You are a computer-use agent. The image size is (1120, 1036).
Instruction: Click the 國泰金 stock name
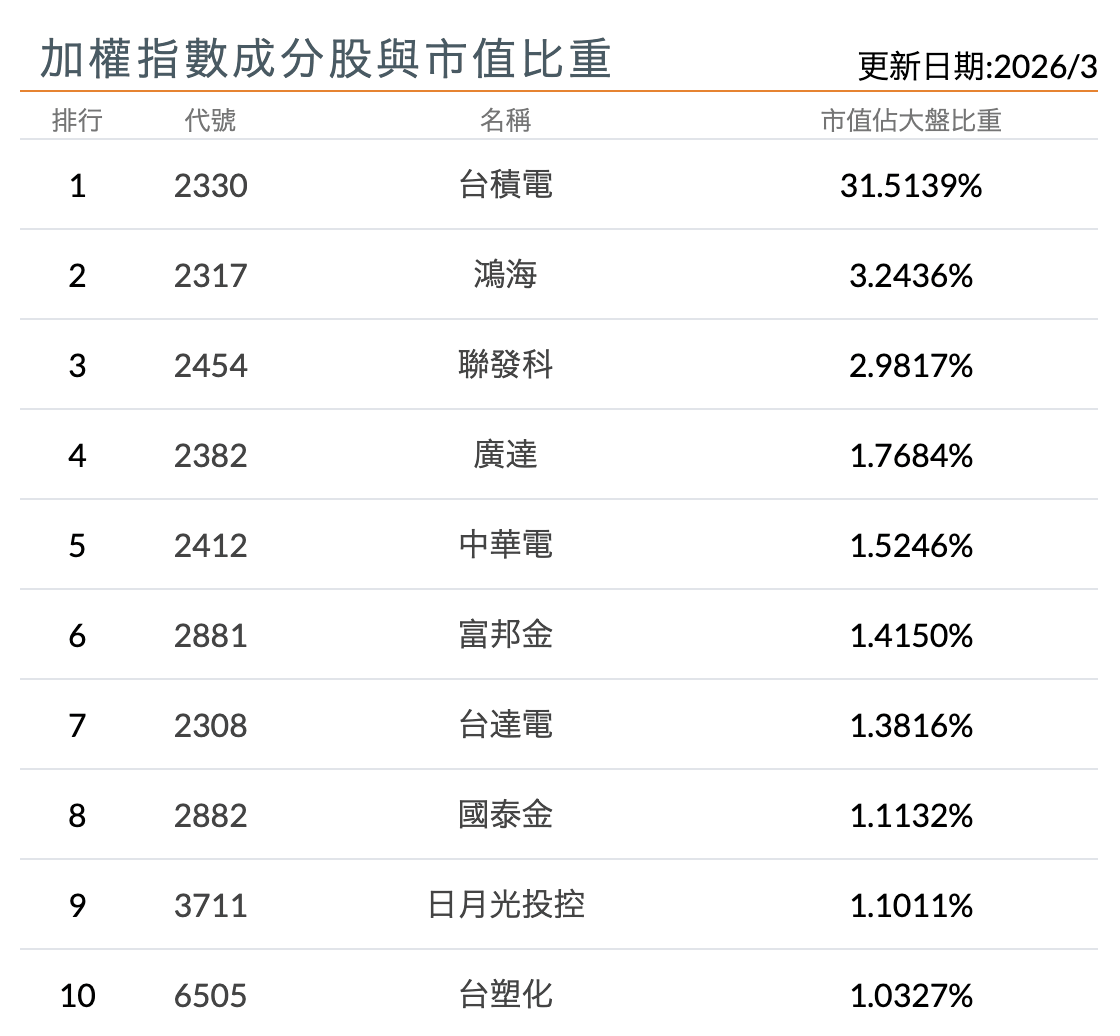tap(503, 815)
